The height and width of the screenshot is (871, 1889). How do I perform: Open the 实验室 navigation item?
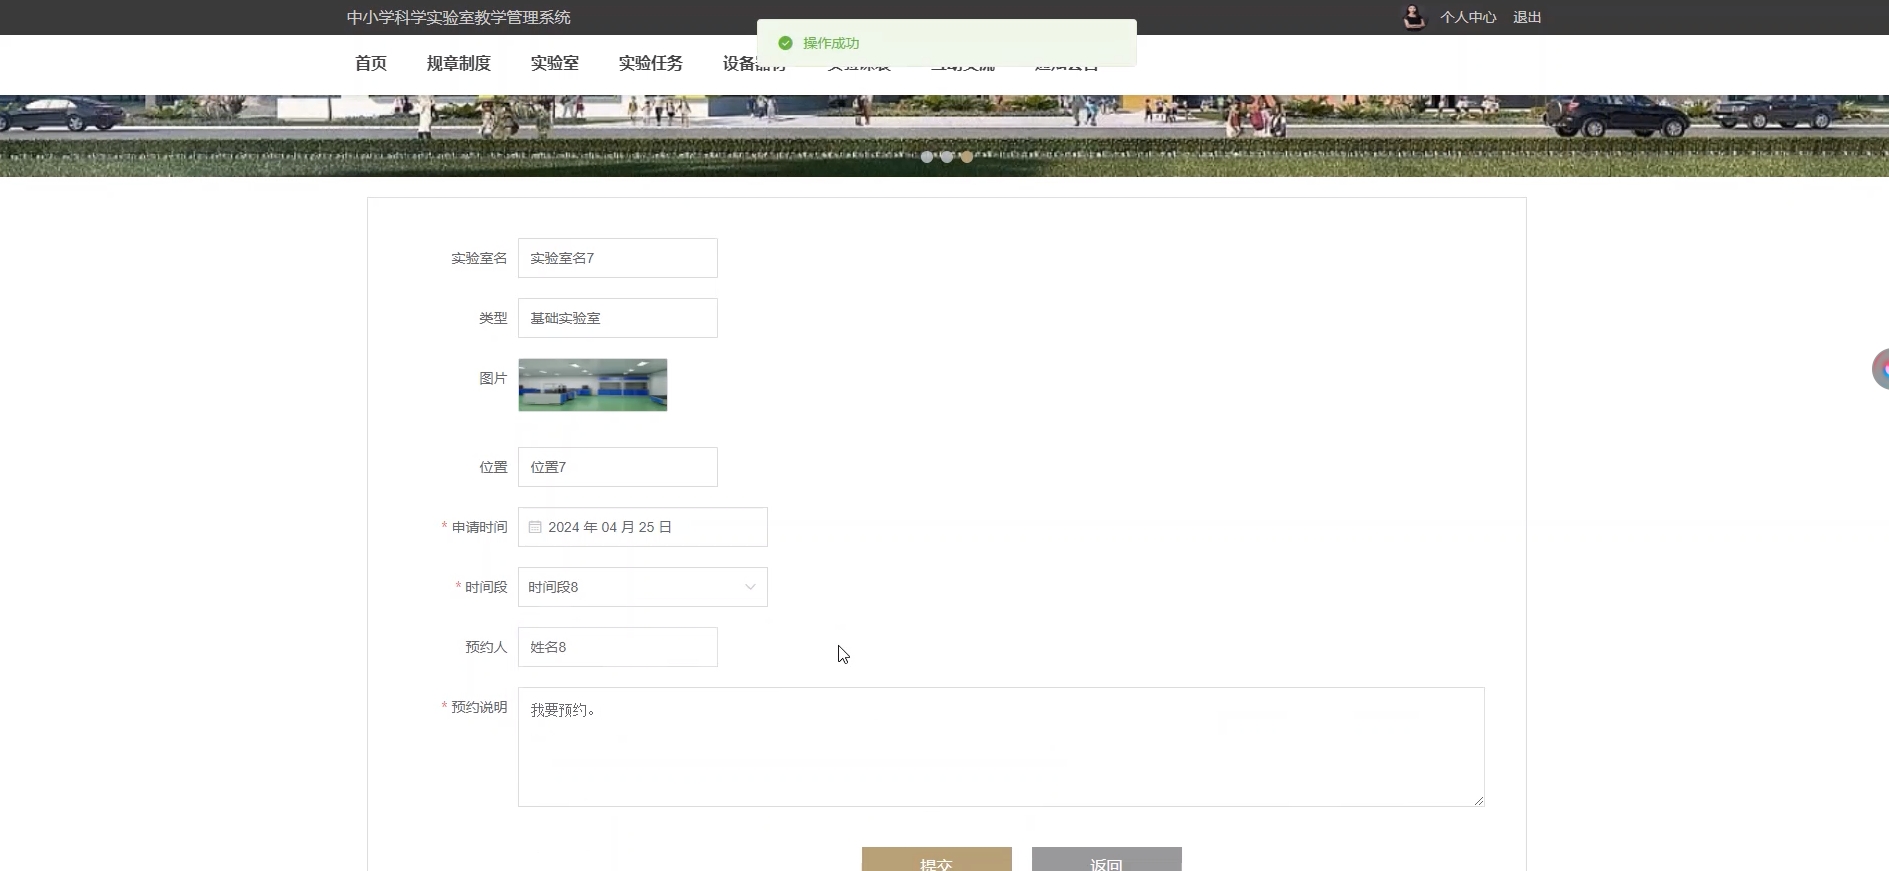(x=554, y=64)
